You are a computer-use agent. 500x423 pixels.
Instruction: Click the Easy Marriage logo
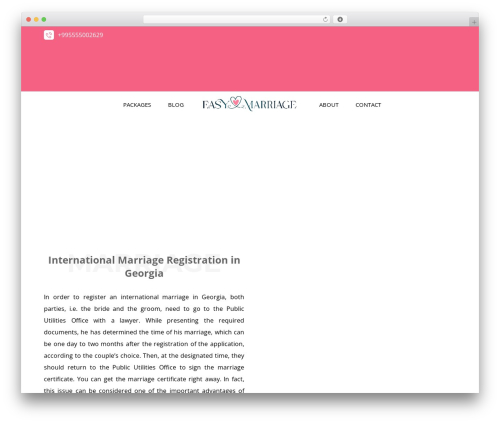point(249,104)
